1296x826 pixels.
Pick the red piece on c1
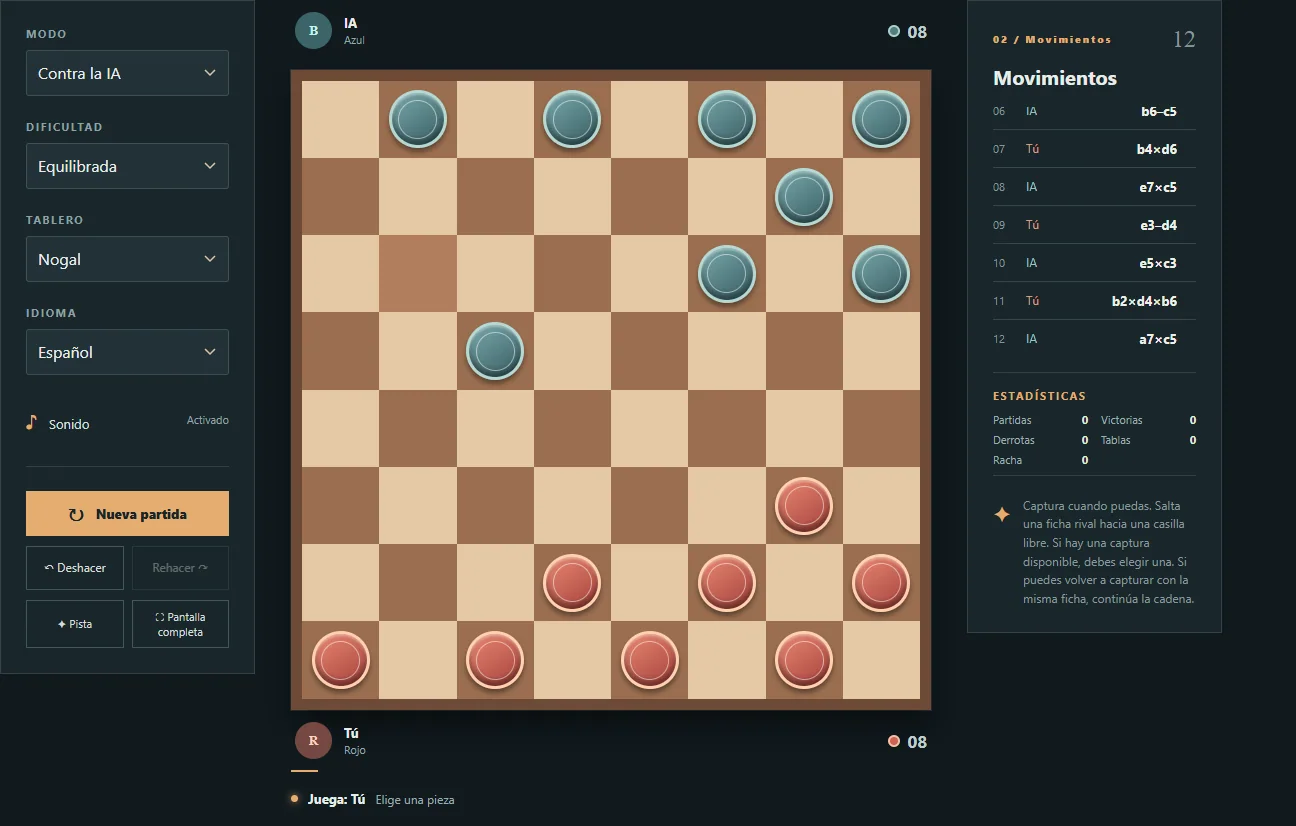[495, 660]
